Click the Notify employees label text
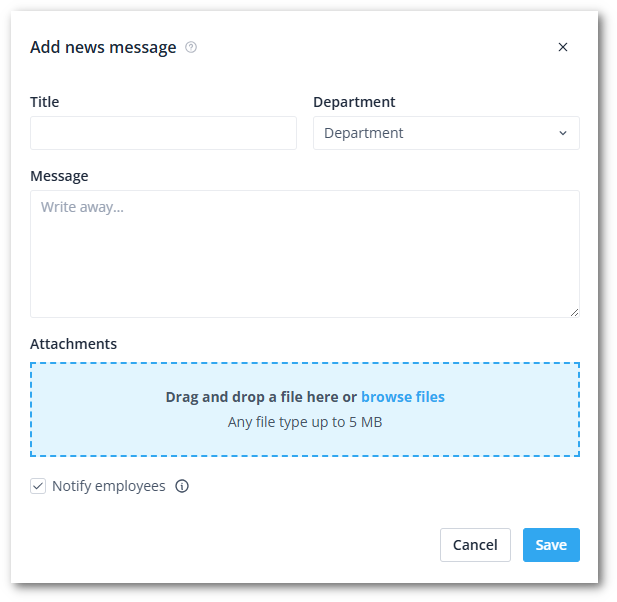The image size is (617, 602). pos(108,486)
